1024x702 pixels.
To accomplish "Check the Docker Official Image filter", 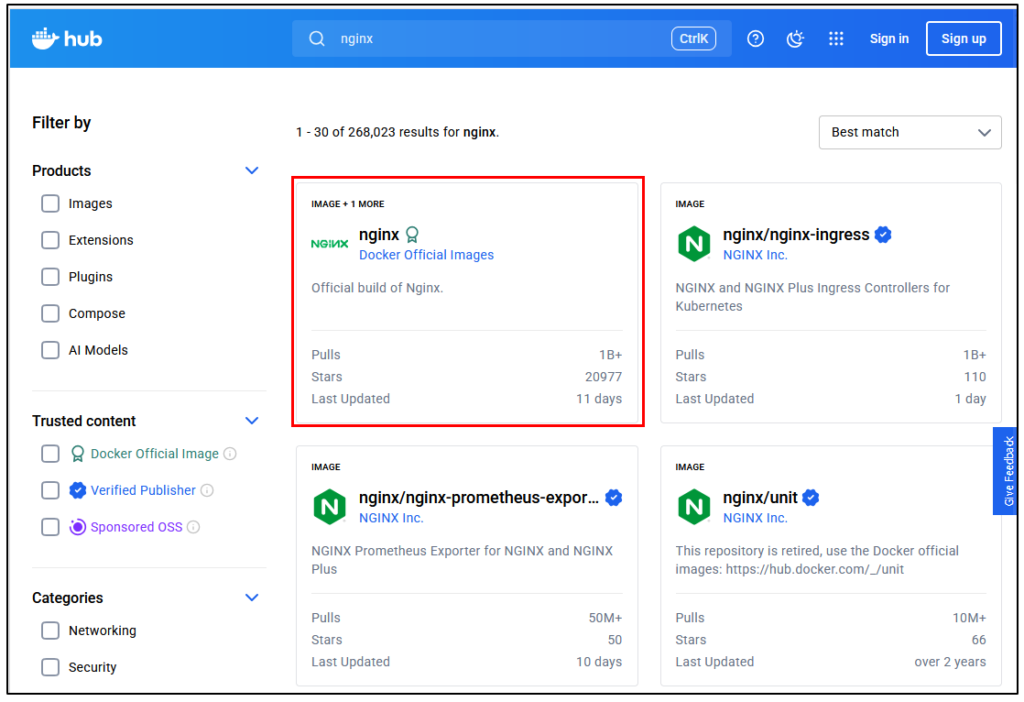I will point(50,454).
